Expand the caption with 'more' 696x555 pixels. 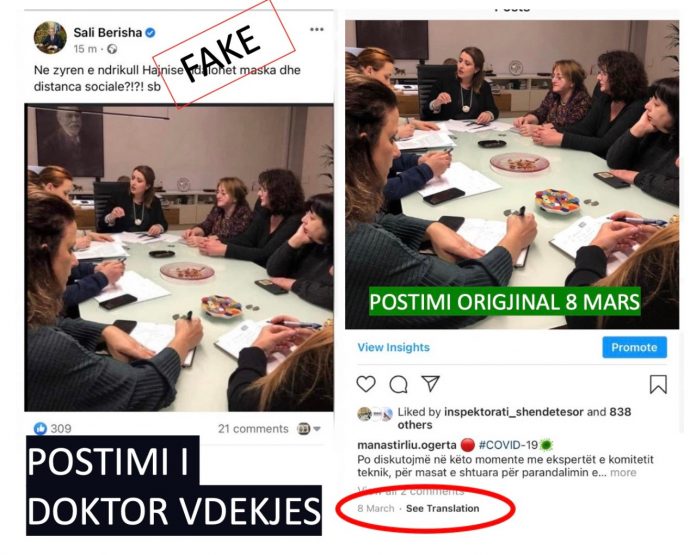point(623,472)
